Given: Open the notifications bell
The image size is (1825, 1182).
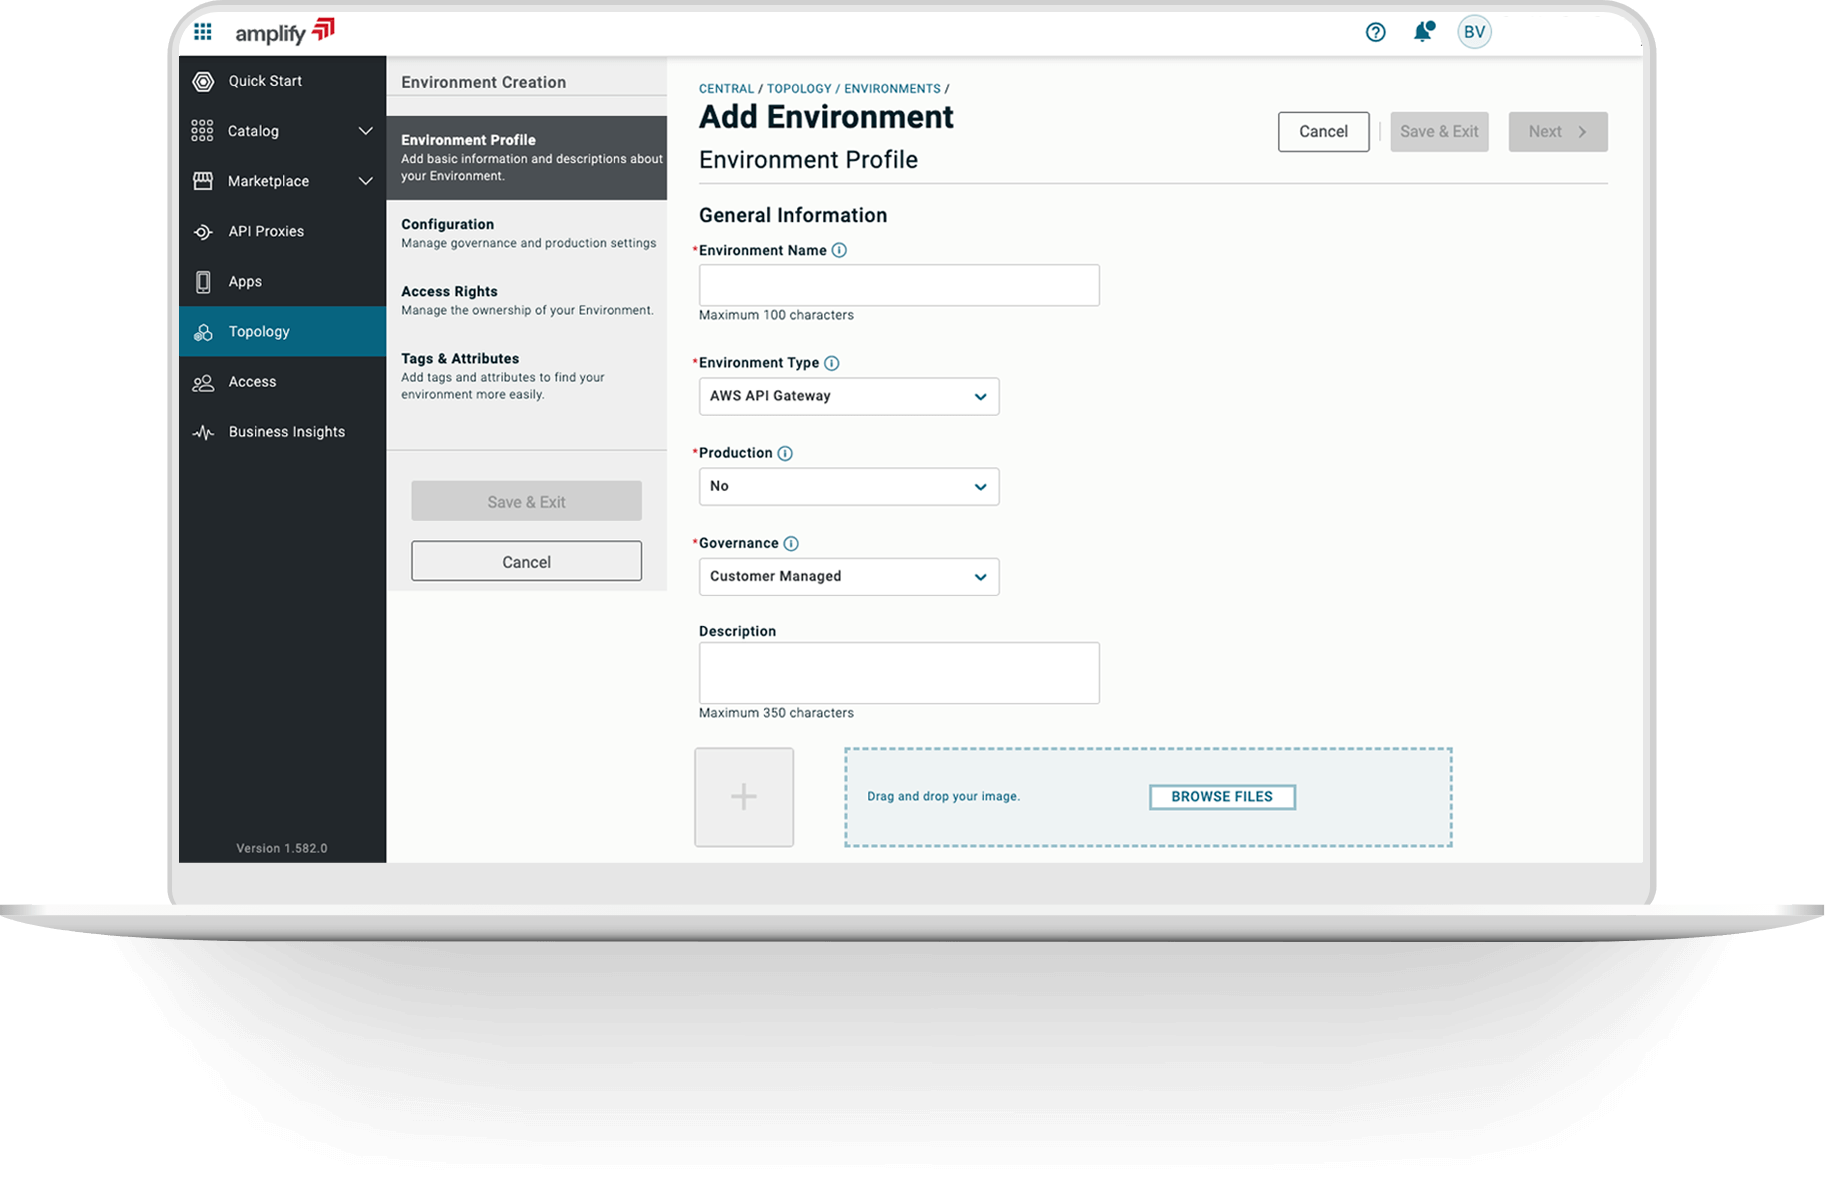Looking at the screenshot, I should [1422, 32].
